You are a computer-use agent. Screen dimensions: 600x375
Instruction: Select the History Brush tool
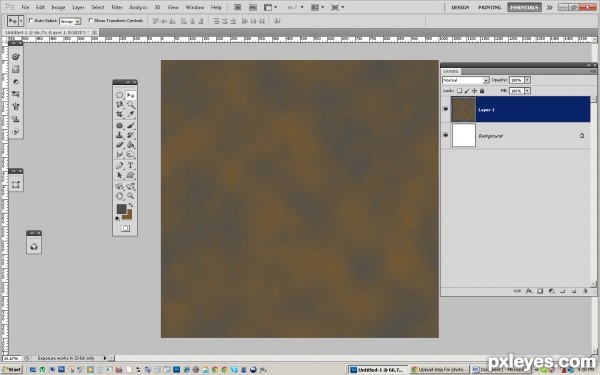click(x=130, y=135)
